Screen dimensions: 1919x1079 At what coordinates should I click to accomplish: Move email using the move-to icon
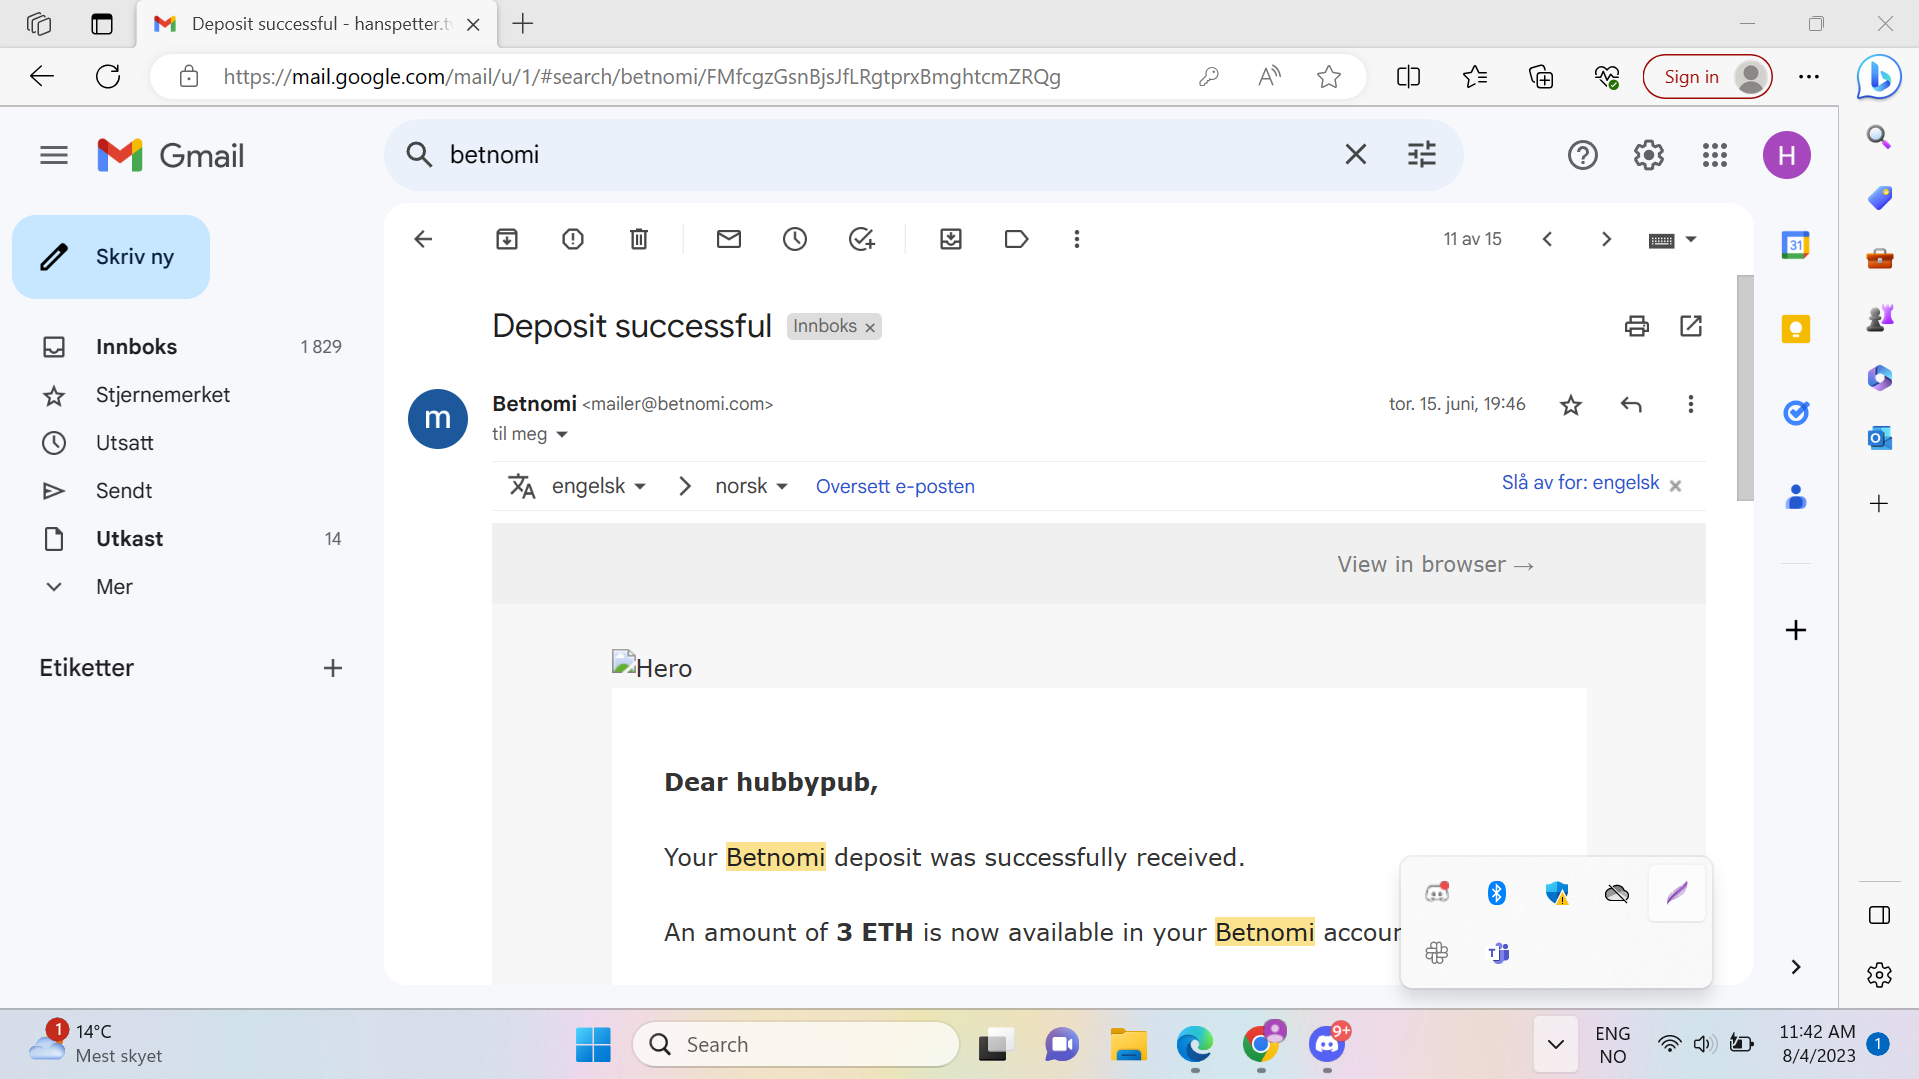pyautogui.click(x=951, y=239)
